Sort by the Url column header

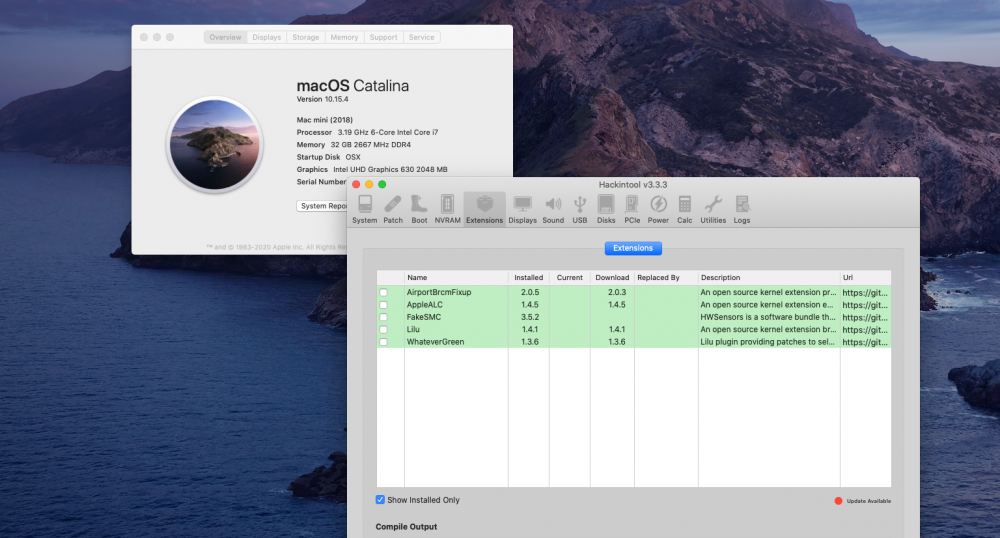point(865,277)
